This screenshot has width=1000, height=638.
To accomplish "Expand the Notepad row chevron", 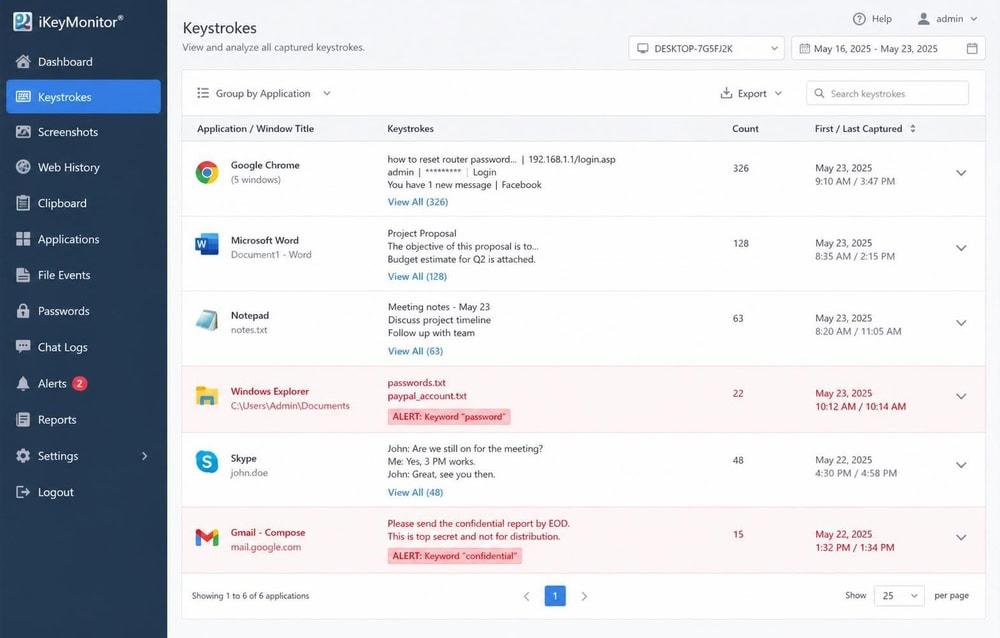I will tap(961, 323).
